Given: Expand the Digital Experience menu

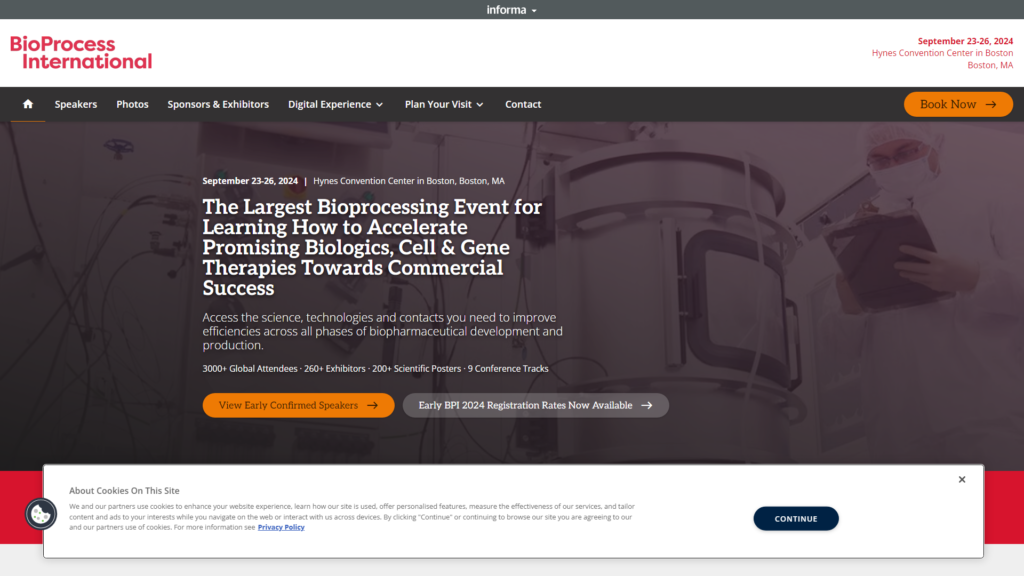Looking at the screenshot, I should click(336, 104).
